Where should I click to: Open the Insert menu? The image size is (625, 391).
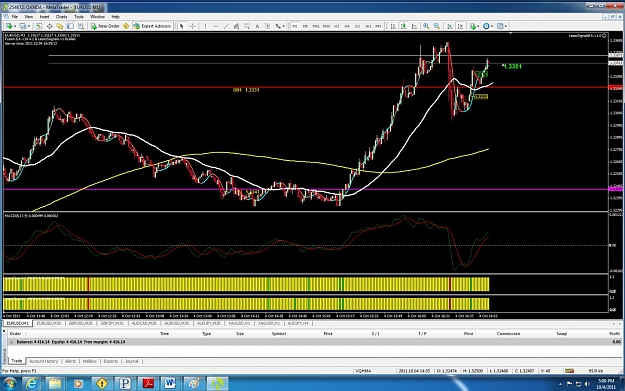pos(44,17)
